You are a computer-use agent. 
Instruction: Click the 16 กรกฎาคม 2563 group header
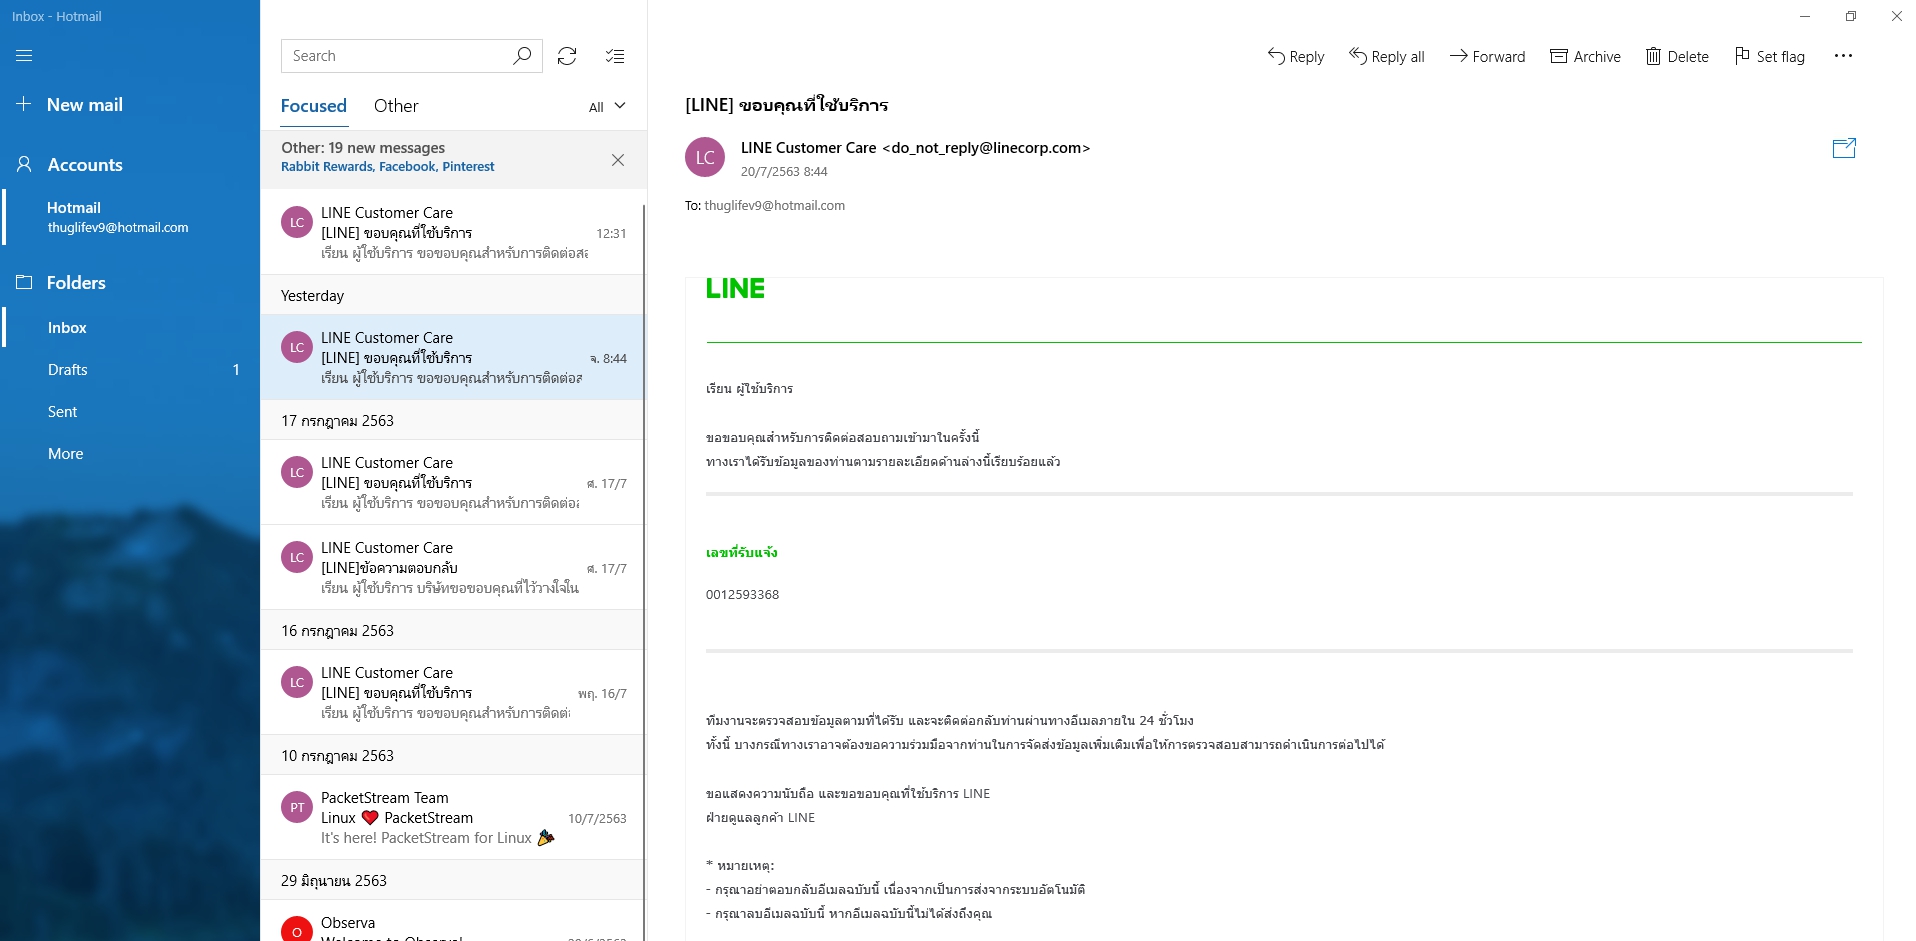click(452, 631)
